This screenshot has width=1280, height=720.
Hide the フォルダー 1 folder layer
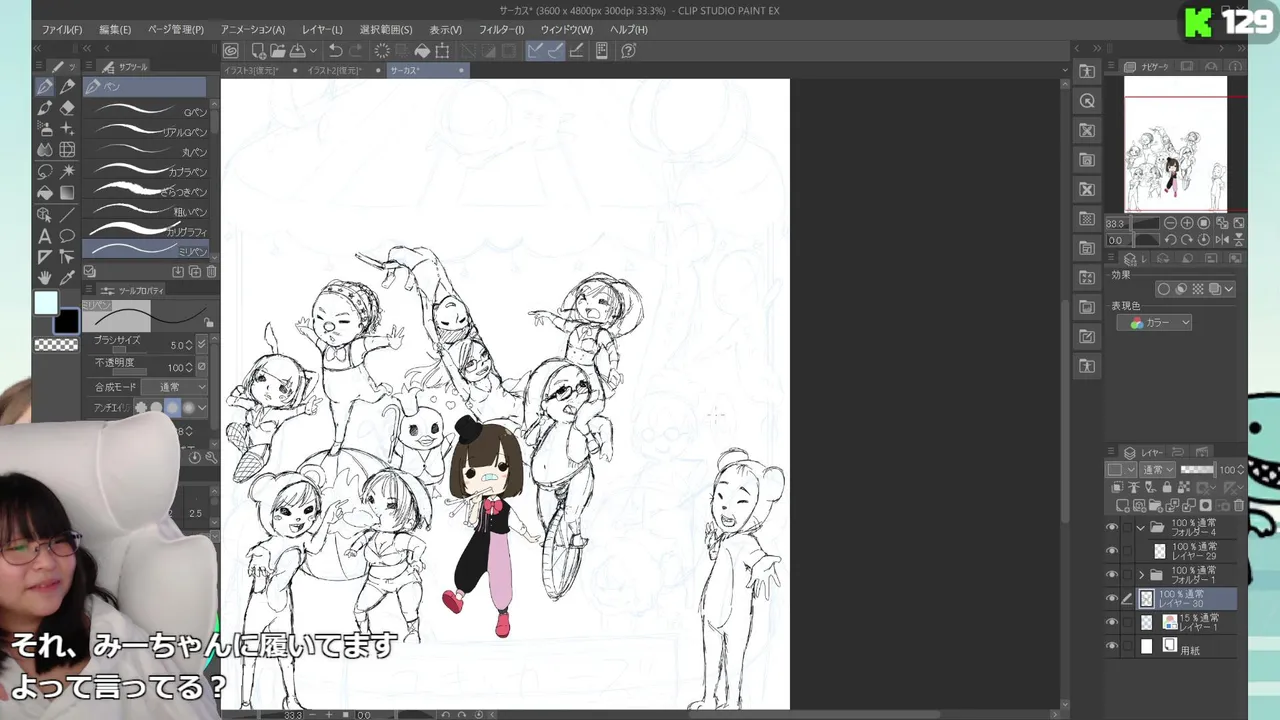pos(1112,575)
